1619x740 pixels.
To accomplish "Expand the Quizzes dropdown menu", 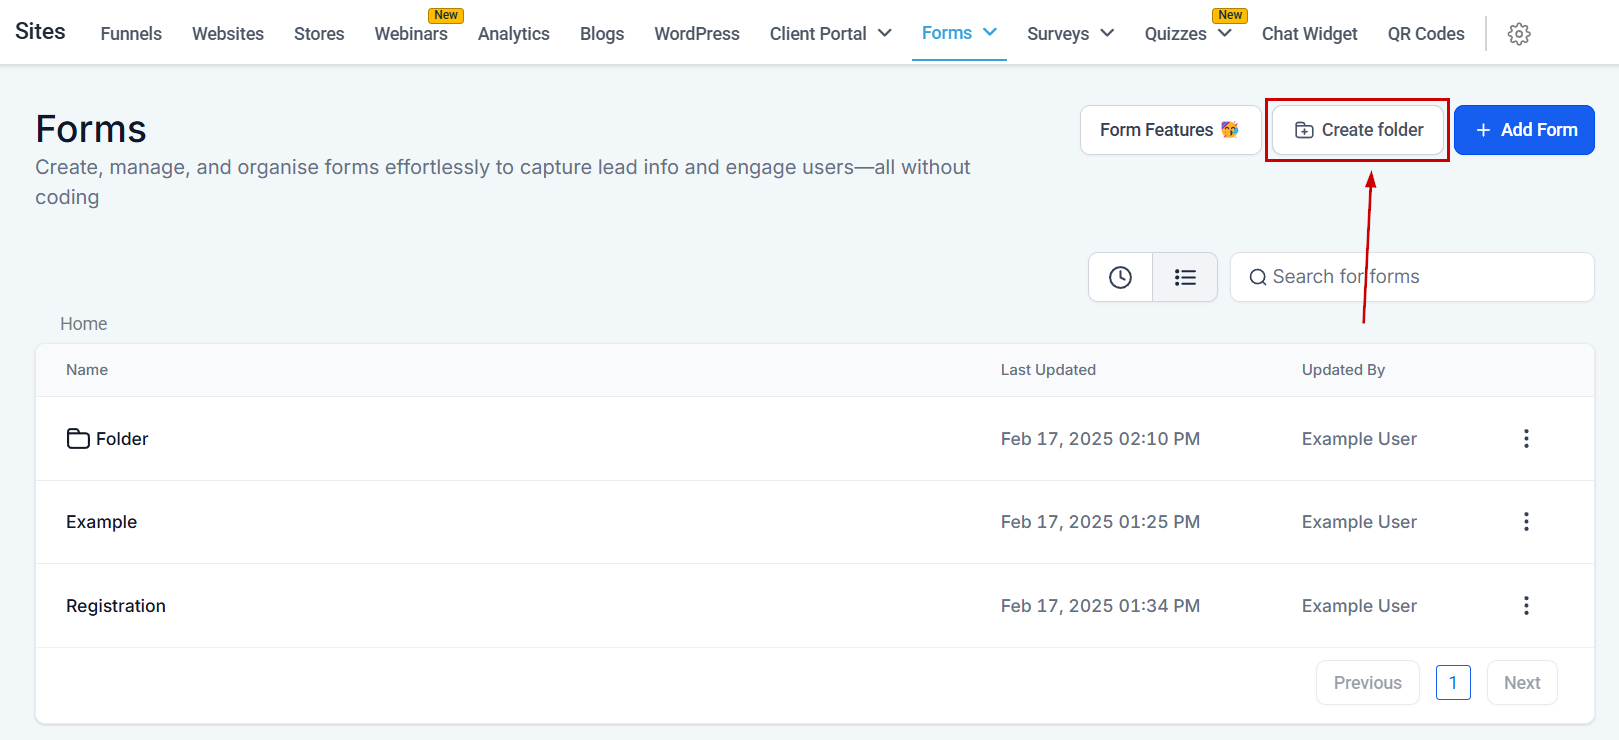I will pos(1224,34).
